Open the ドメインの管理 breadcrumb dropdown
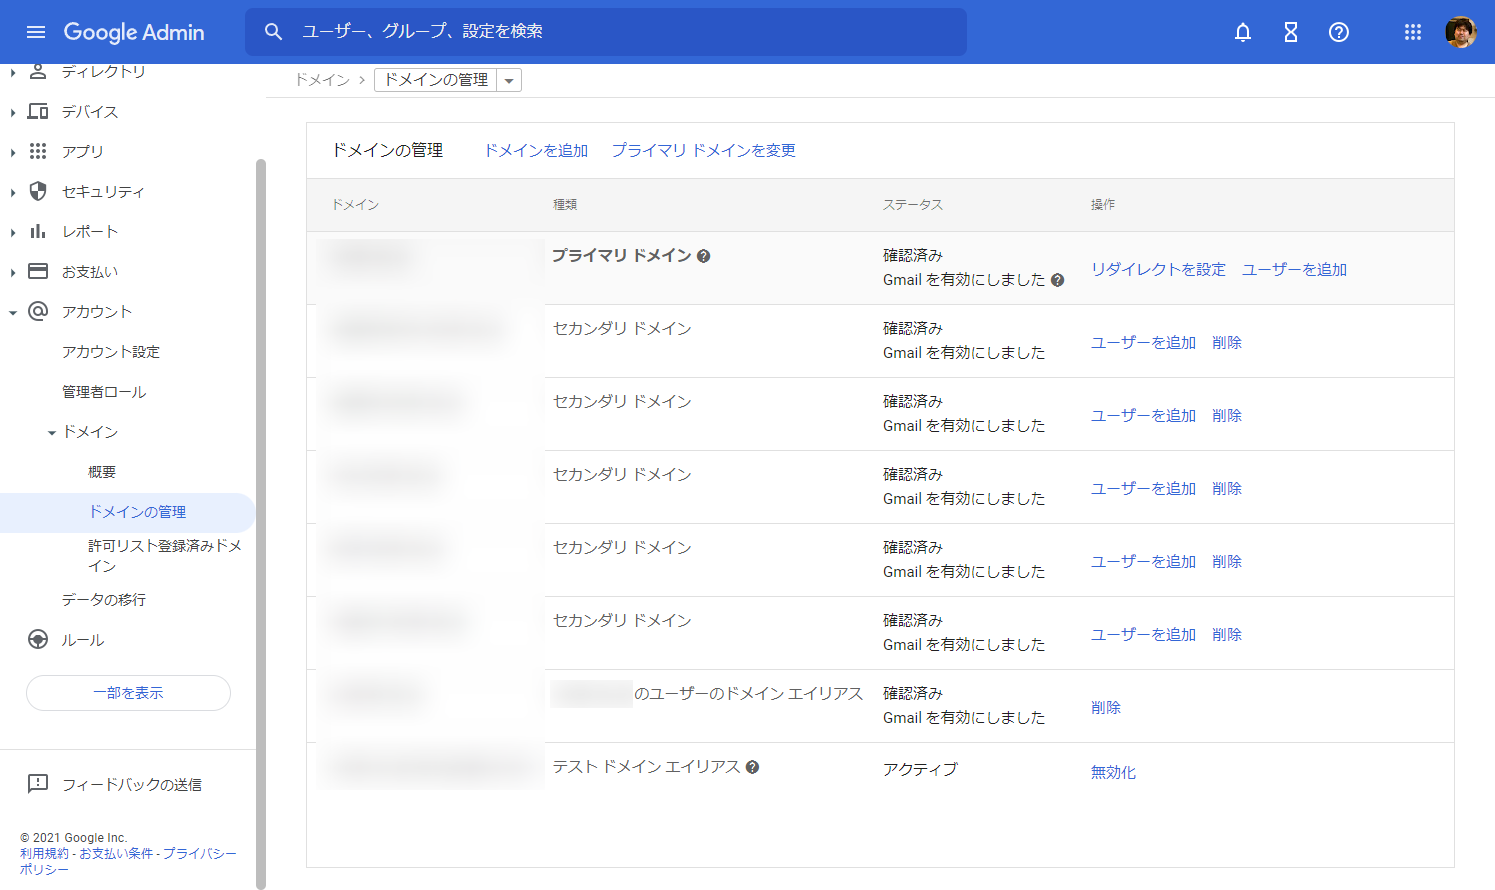The height and width of the screenshot is (890, 1495). click(x=509, y=81)
